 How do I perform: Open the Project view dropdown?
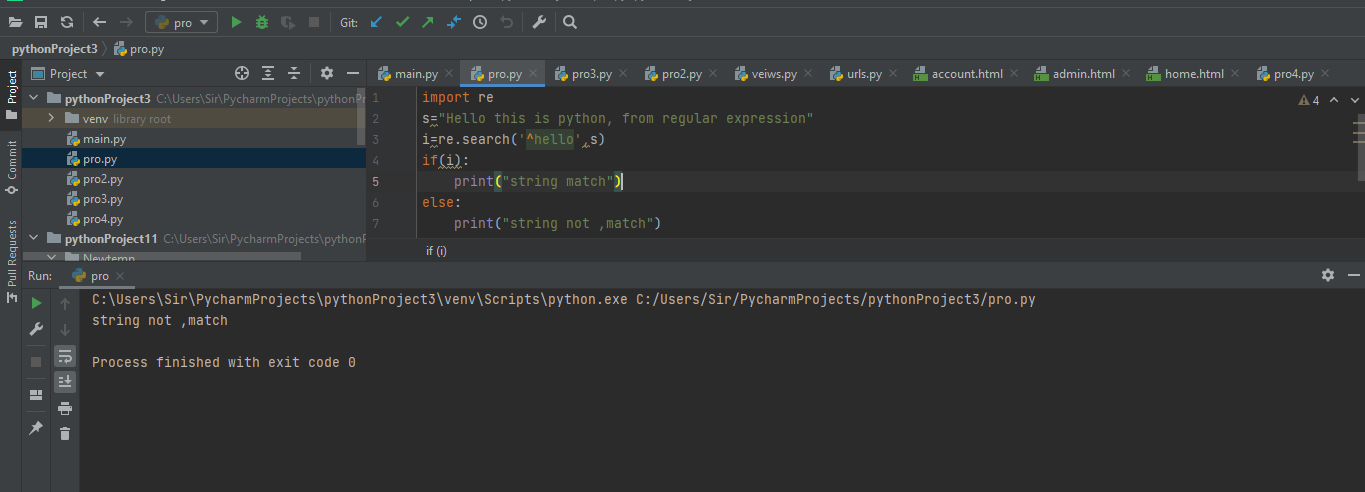click(x=69, y=74)
